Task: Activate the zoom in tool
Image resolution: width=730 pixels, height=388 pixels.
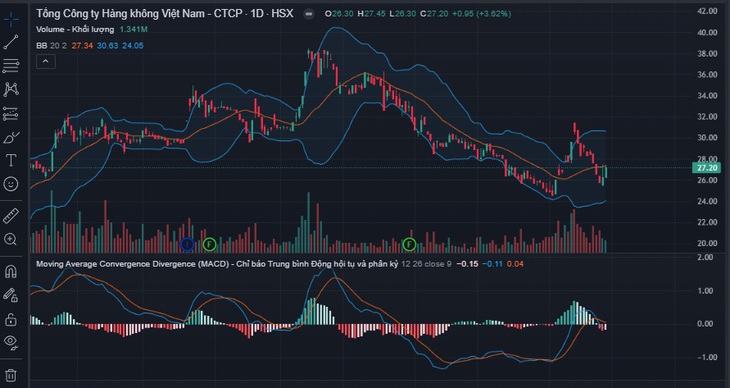Action: [x=11, y=239]
